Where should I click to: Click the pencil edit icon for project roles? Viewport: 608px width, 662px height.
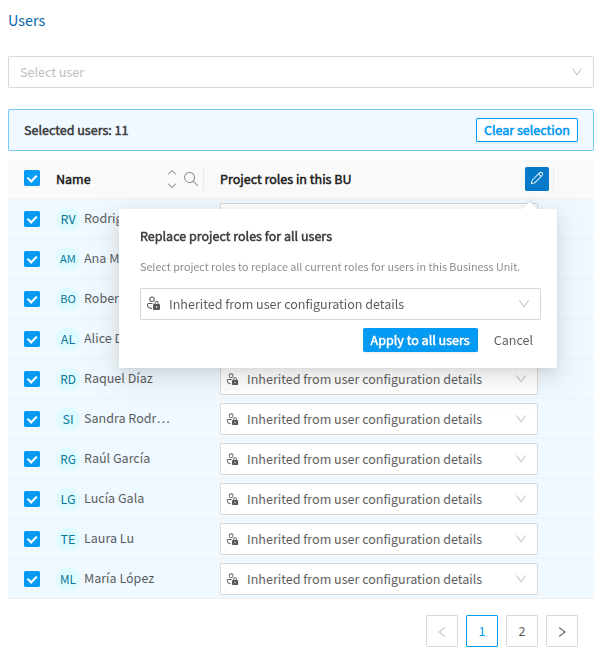(537, 179)
